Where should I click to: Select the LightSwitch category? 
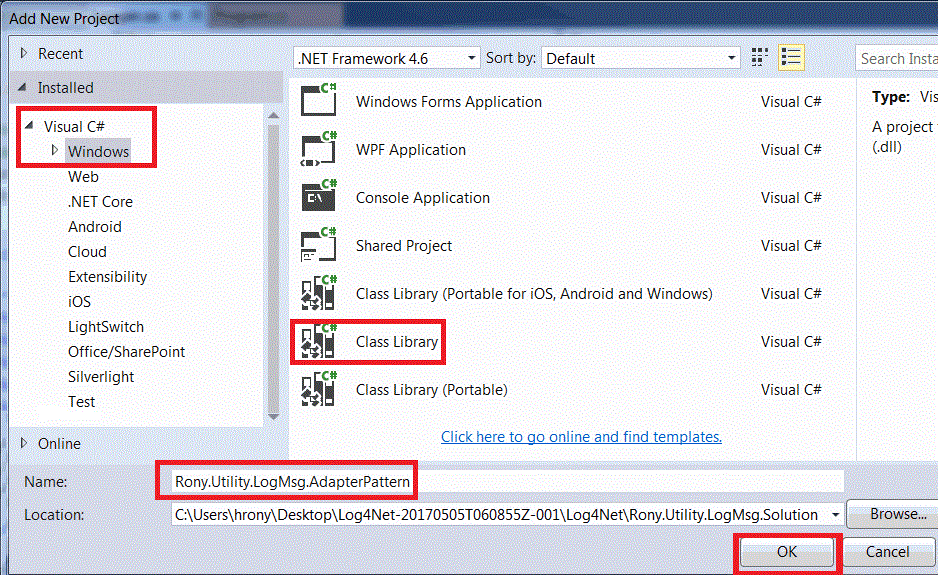pyautogui.click(x=106, y=327)
